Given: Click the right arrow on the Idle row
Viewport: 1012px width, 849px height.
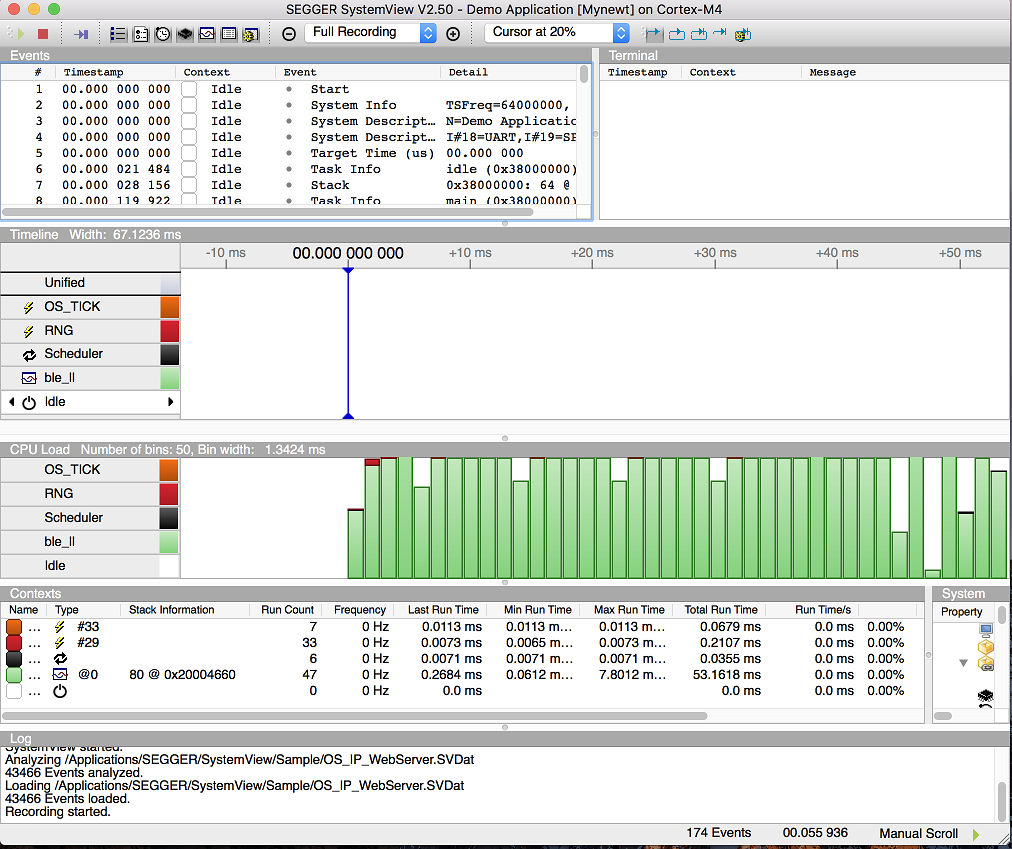Looking at the screenshot, I should coord(171,402).
